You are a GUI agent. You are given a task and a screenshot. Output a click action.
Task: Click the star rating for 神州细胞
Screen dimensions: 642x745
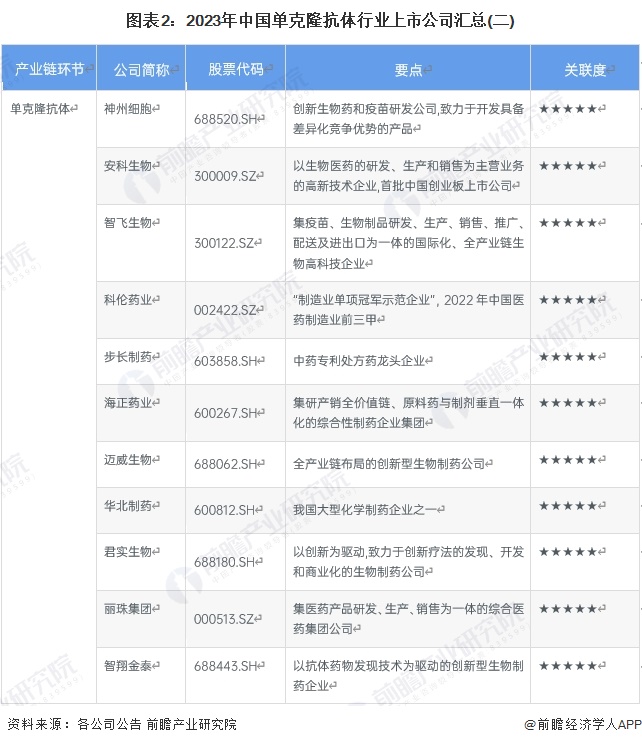click(x=568, y=109)
